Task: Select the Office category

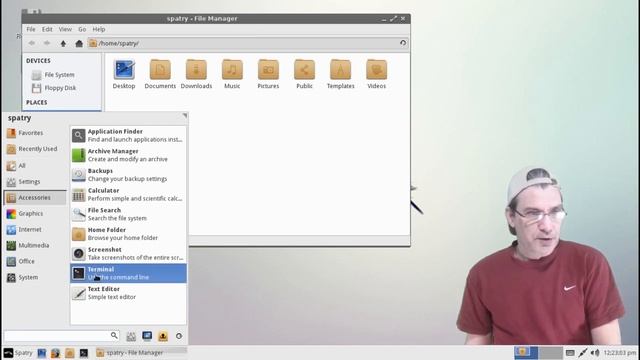Action: click(x=35, y=261)
